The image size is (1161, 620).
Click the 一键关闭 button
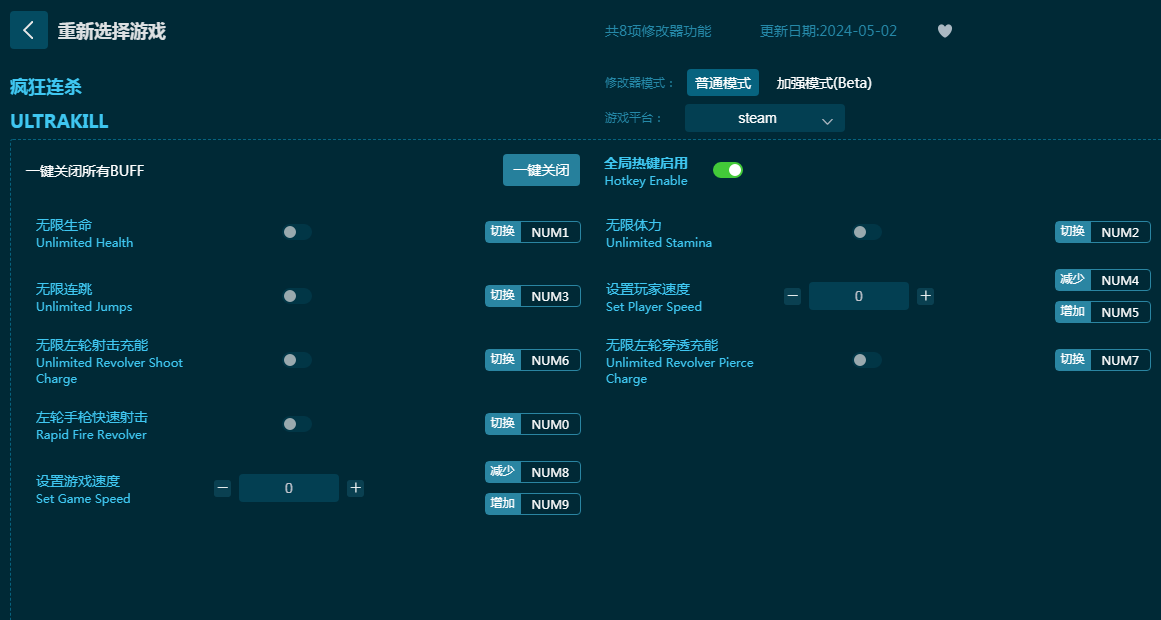click(541, 170)
